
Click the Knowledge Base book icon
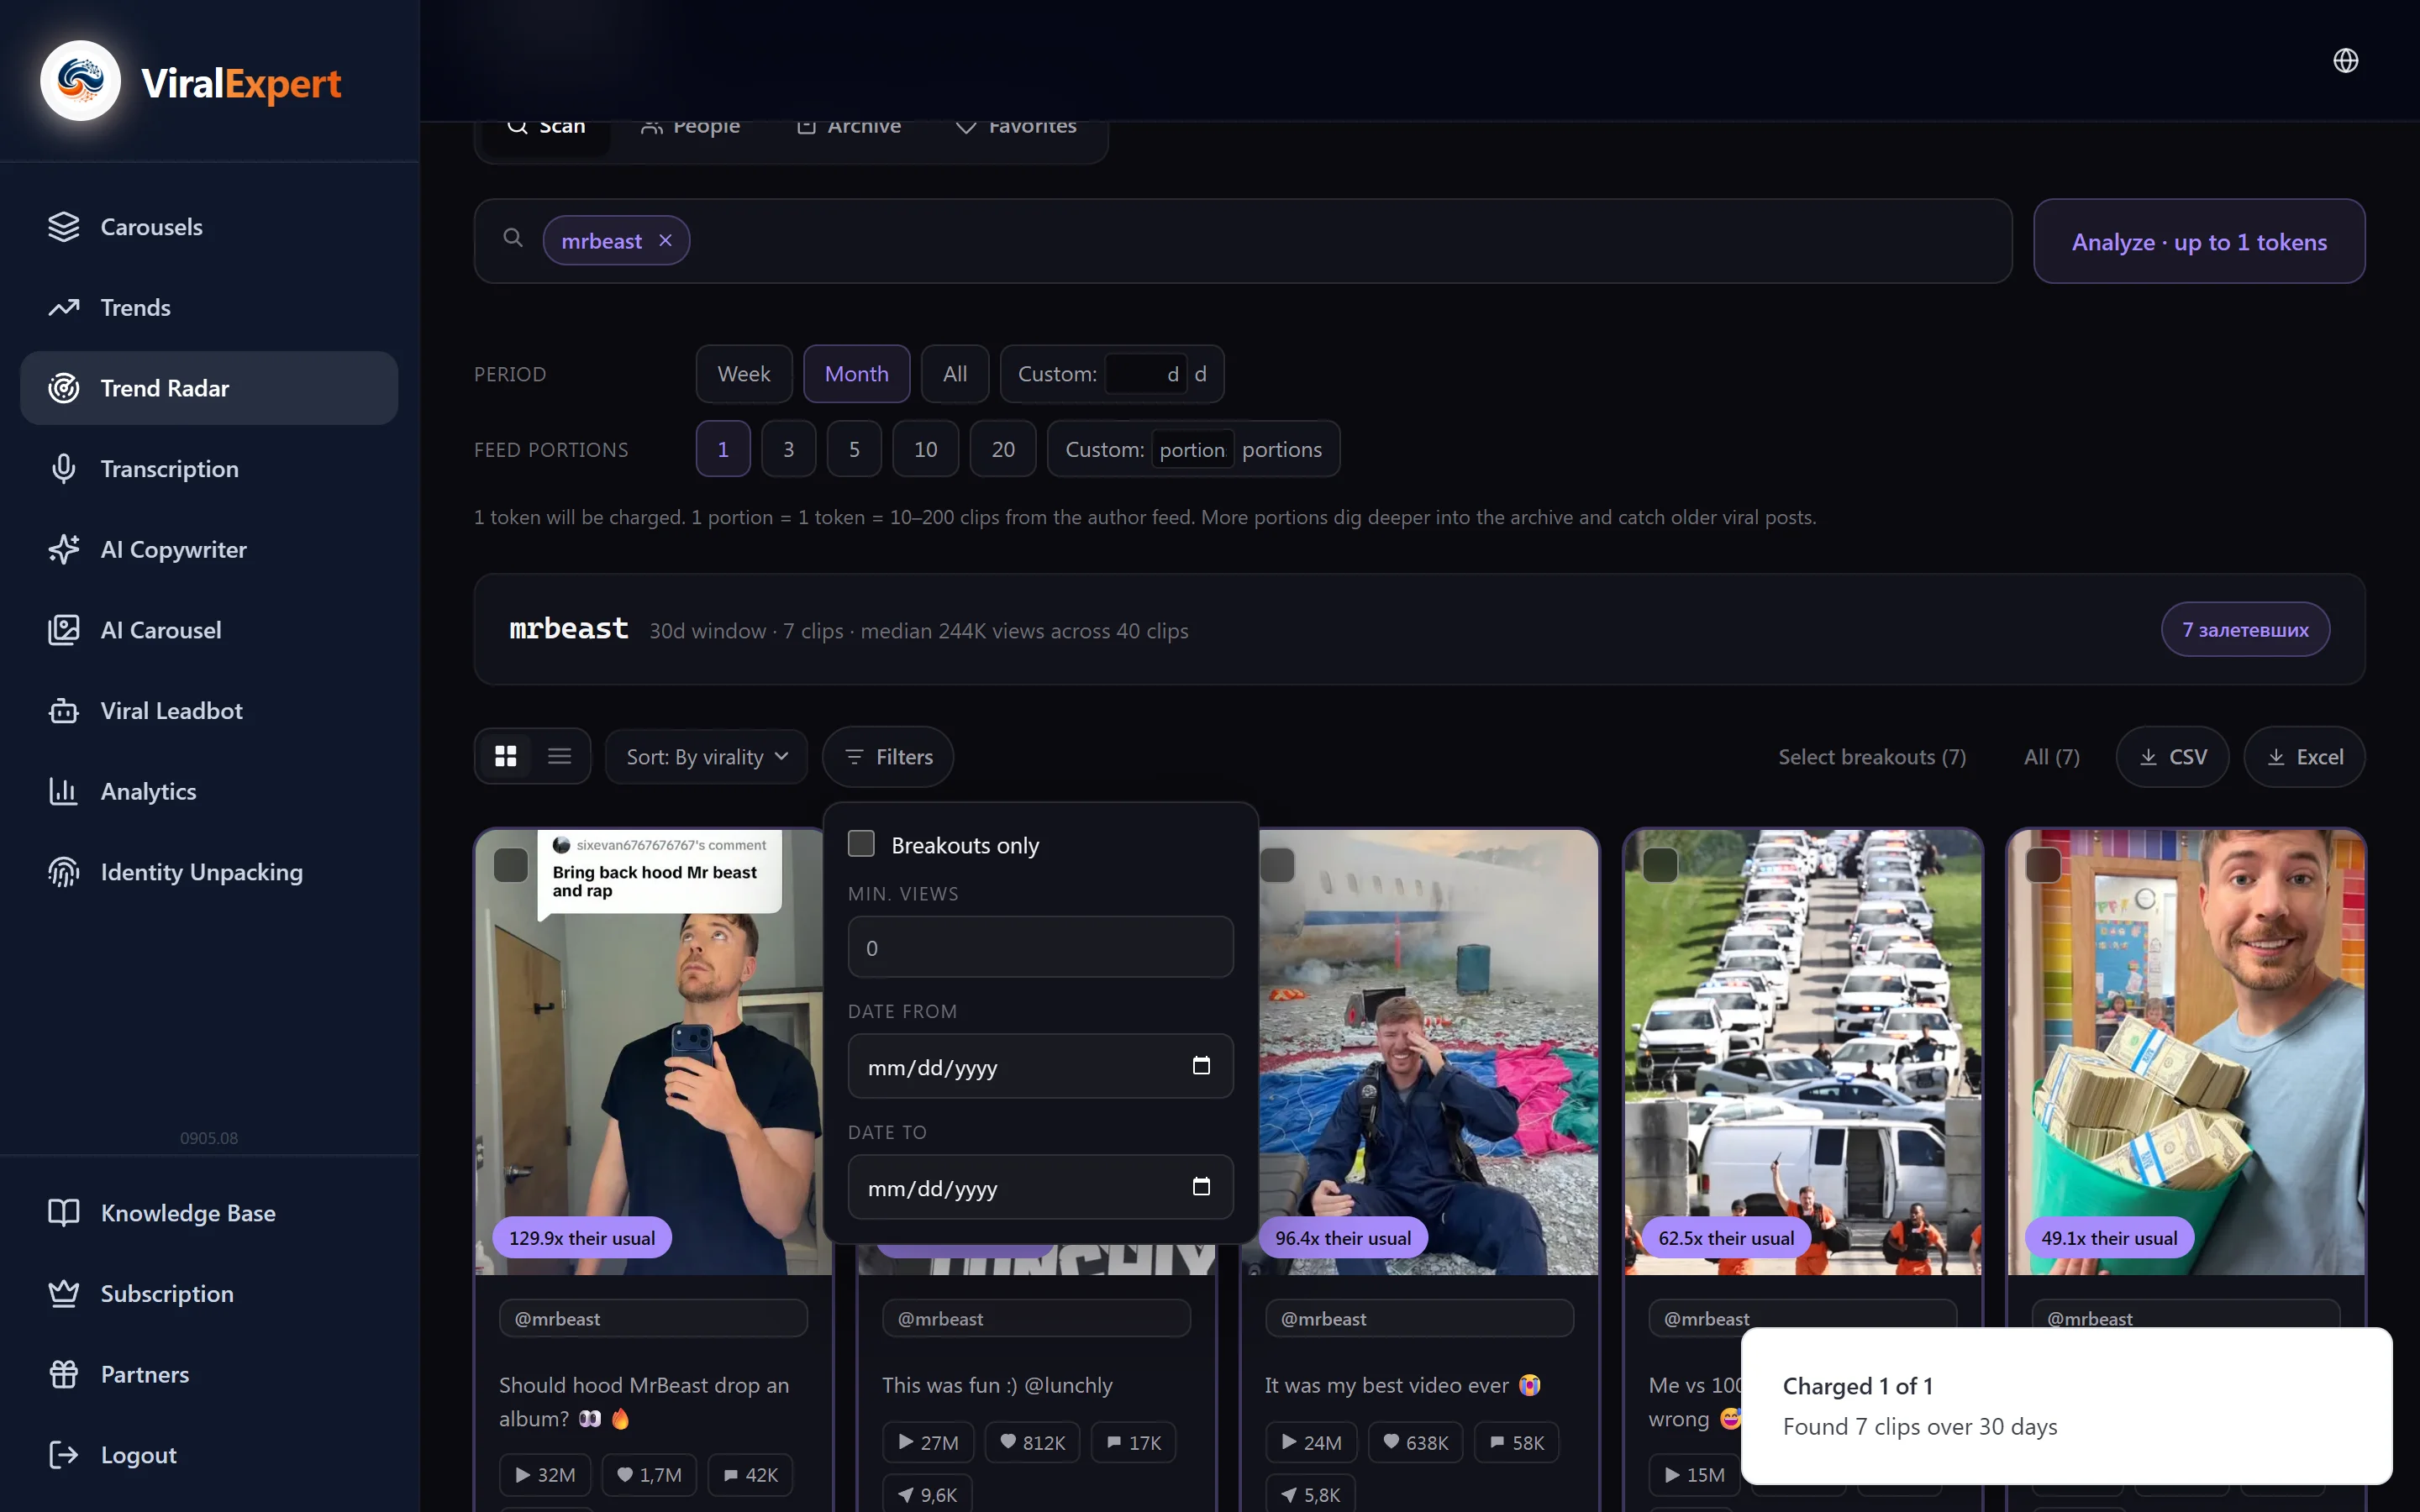(x=63, y=1213)
